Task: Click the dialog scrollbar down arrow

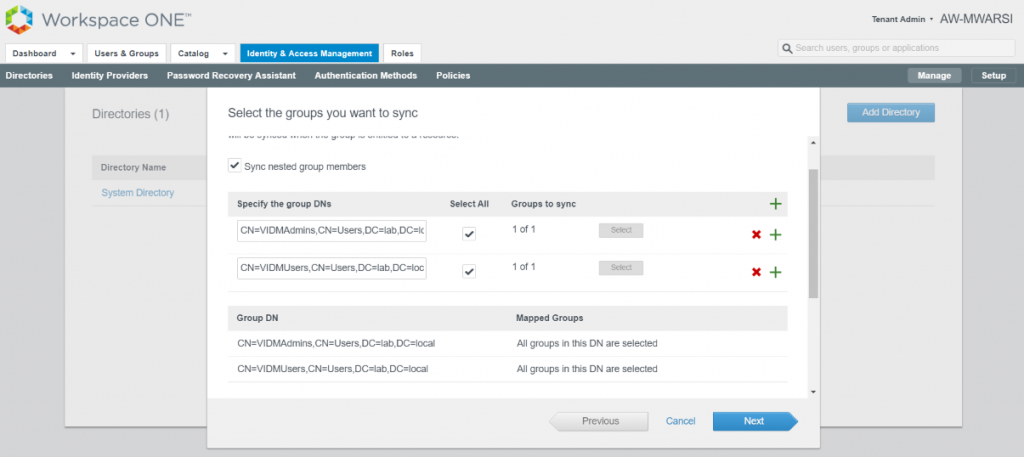Action: [813, 392]
